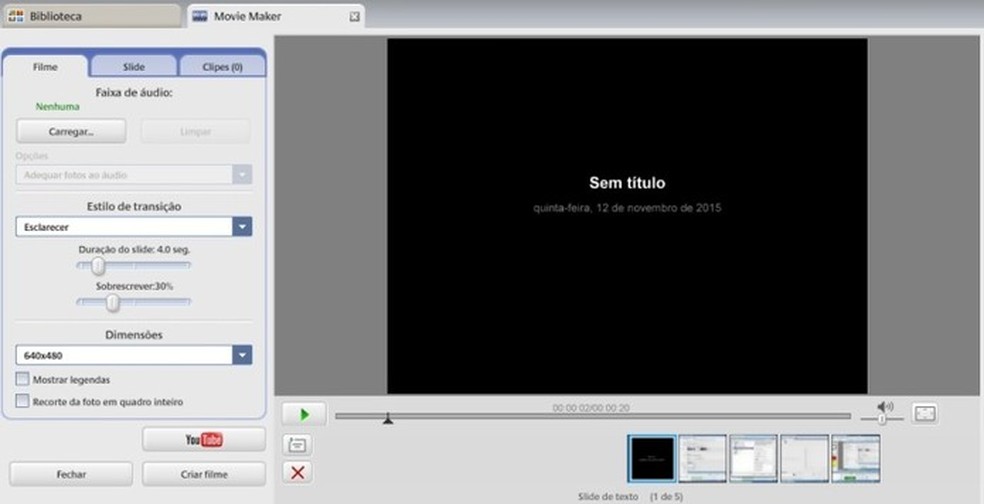Screen dimensions: 984x504
Task: Switch to Biblioteca tab
Action: pos(91,16)
